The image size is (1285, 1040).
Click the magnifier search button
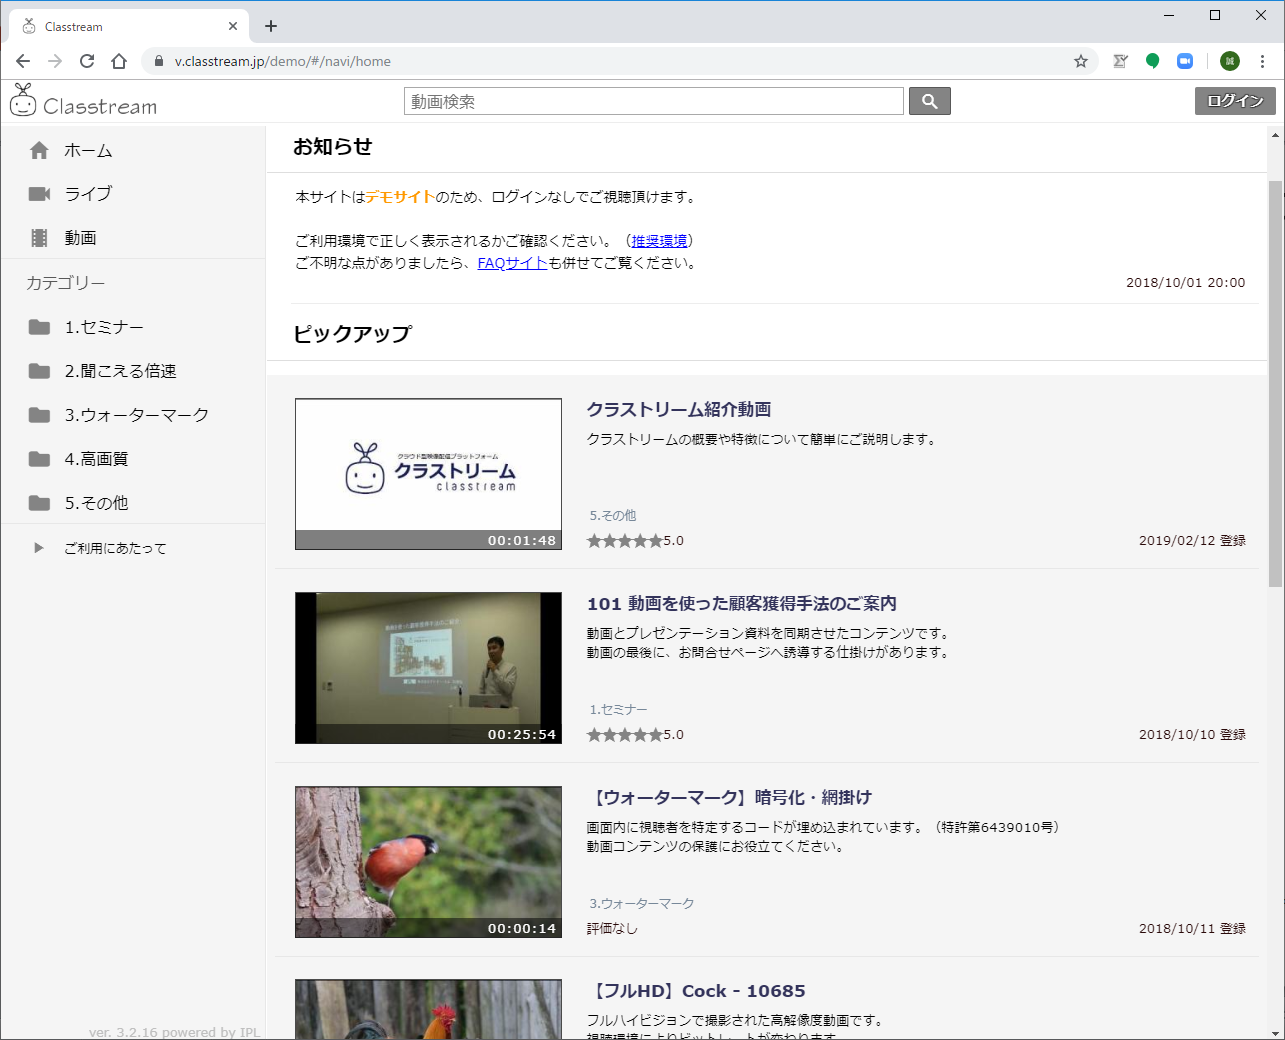(930, 101)
